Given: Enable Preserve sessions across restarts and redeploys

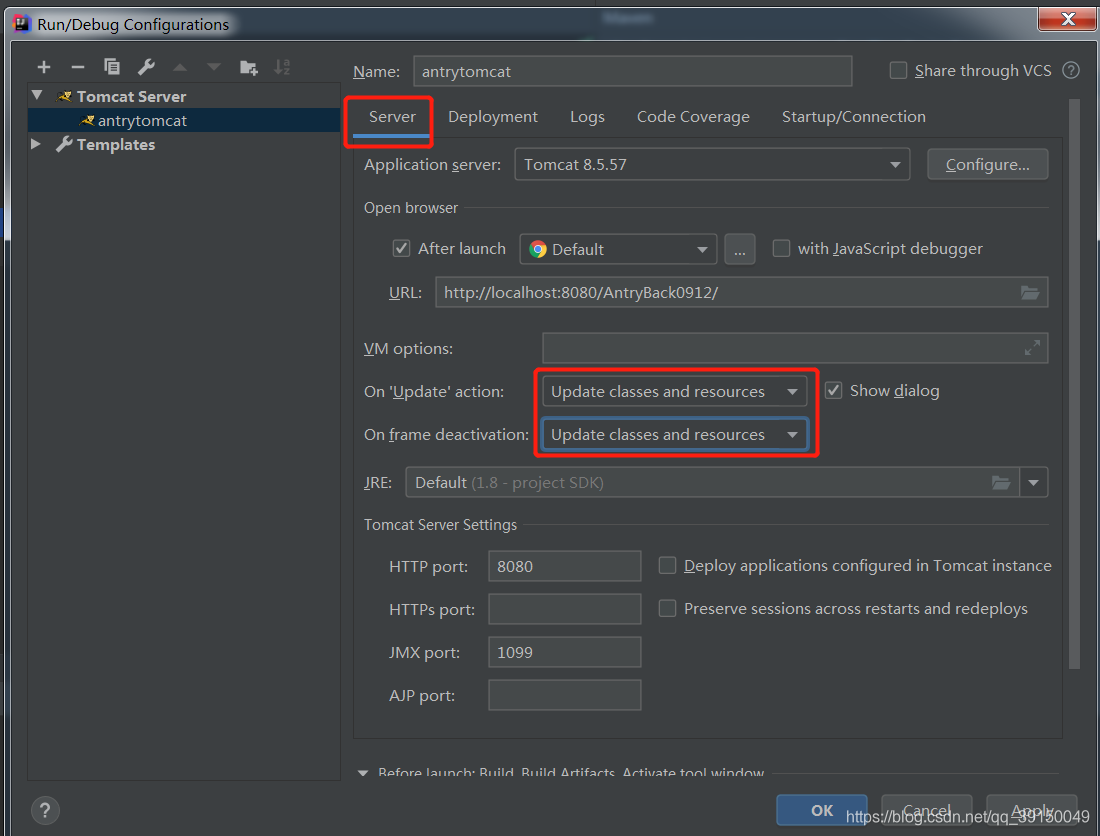Looking at the screenshot, I should click(667, 608).
